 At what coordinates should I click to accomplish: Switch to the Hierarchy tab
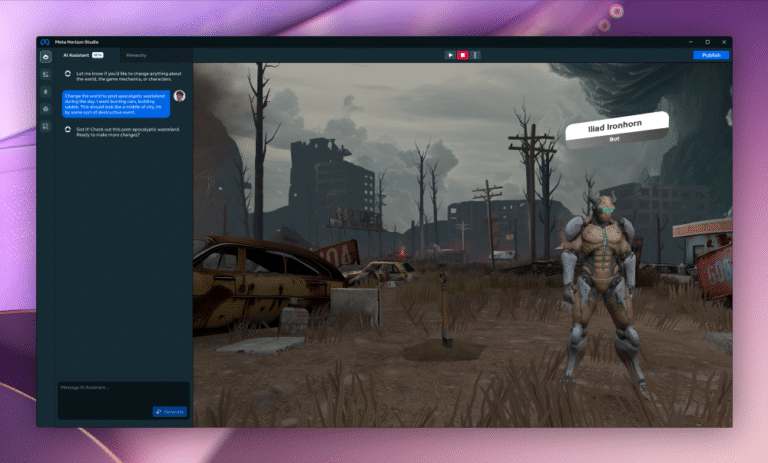(136, 55)
